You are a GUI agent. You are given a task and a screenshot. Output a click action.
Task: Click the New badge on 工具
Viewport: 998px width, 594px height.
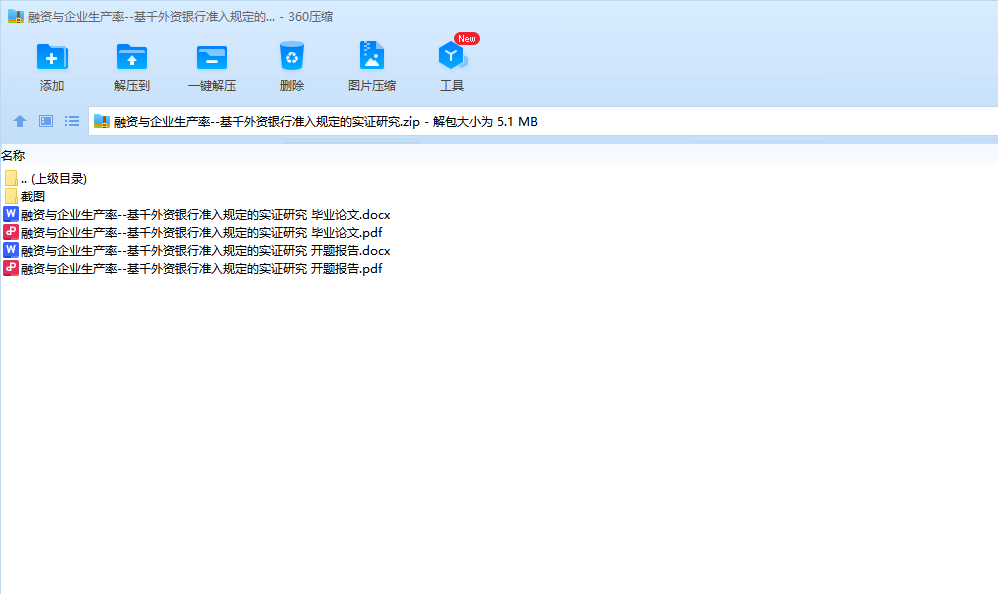coord(467,39)
